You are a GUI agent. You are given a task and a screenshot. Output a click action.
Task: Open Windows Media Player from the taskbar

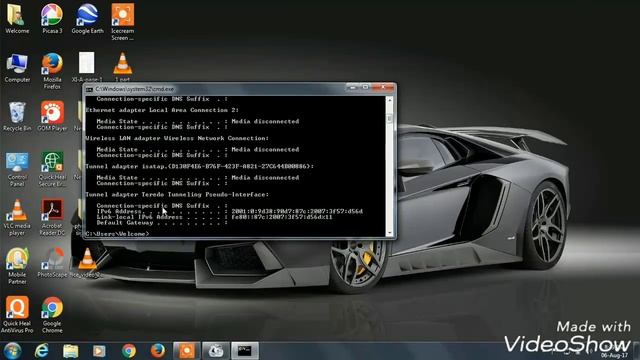point(99,351)
